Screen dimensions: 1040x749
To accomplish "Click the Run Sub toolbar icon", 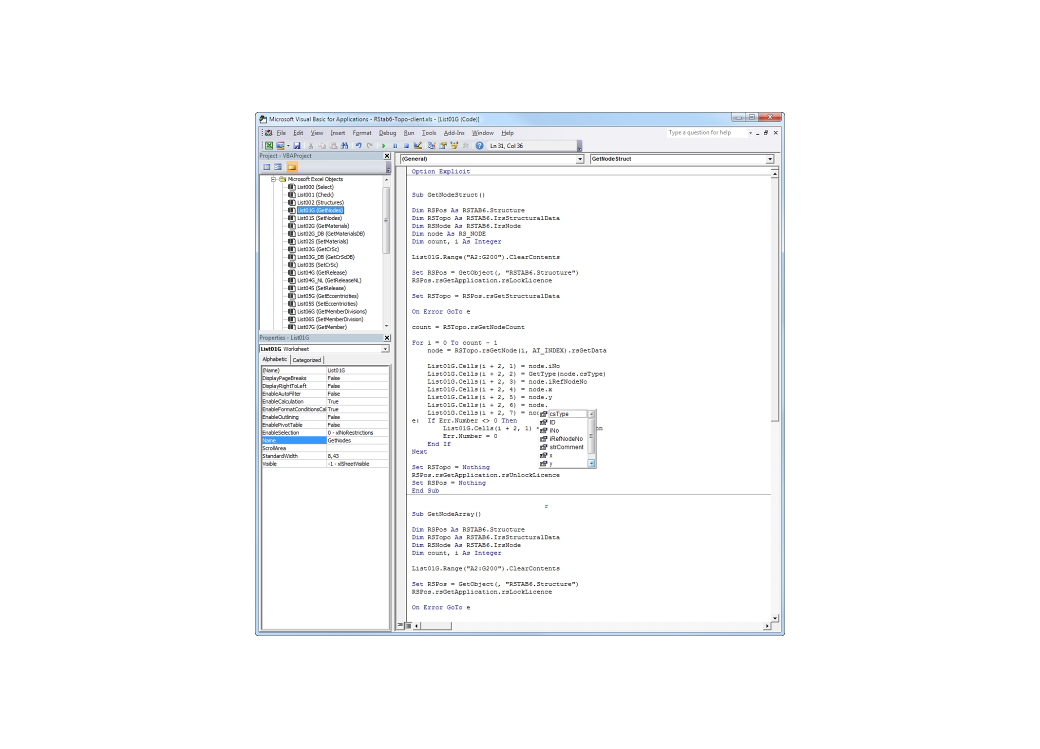I will [x=385, y=145].
